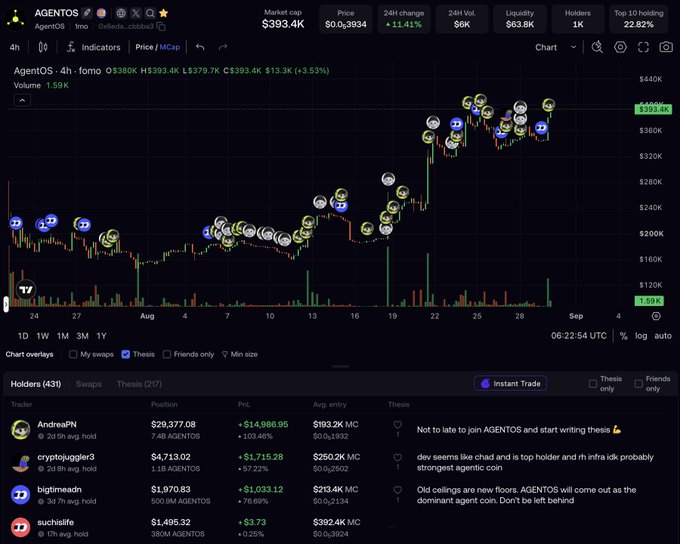Switch to the Thesis (217) tab
680x544 pixels.
(139, 384)
